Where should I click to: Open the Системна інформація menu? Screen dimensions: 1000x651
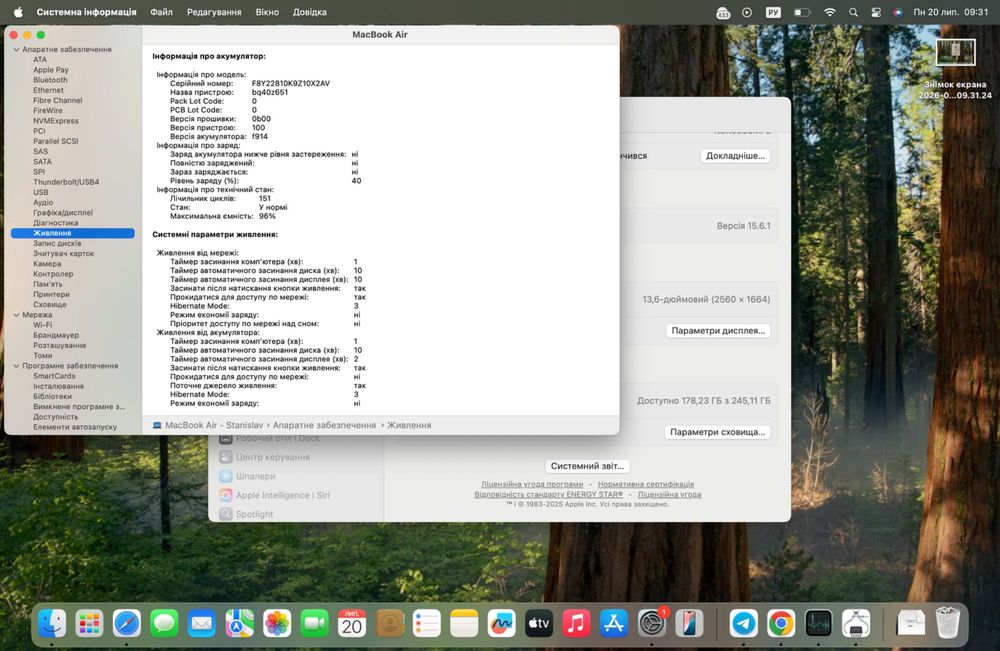coord(86,12)
